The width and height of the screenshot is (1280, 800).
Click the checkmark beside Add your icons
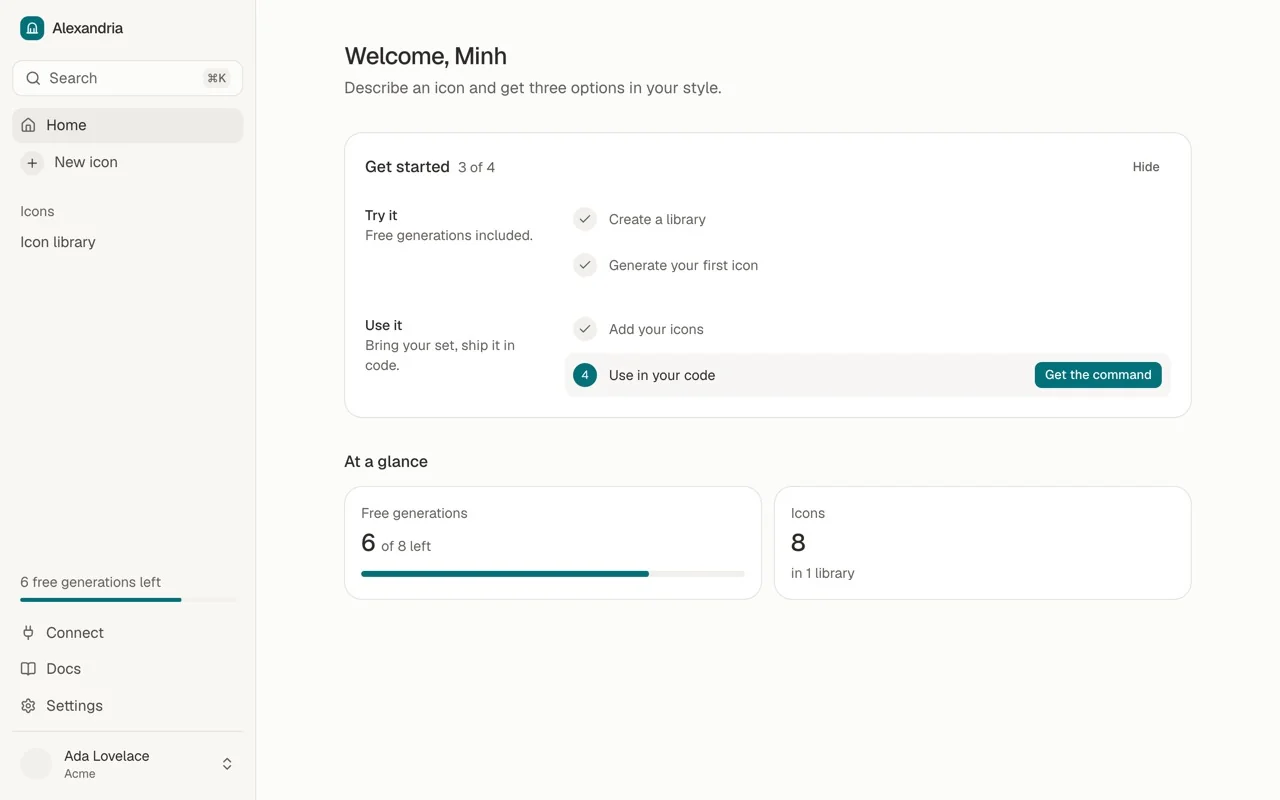(585, 329)
